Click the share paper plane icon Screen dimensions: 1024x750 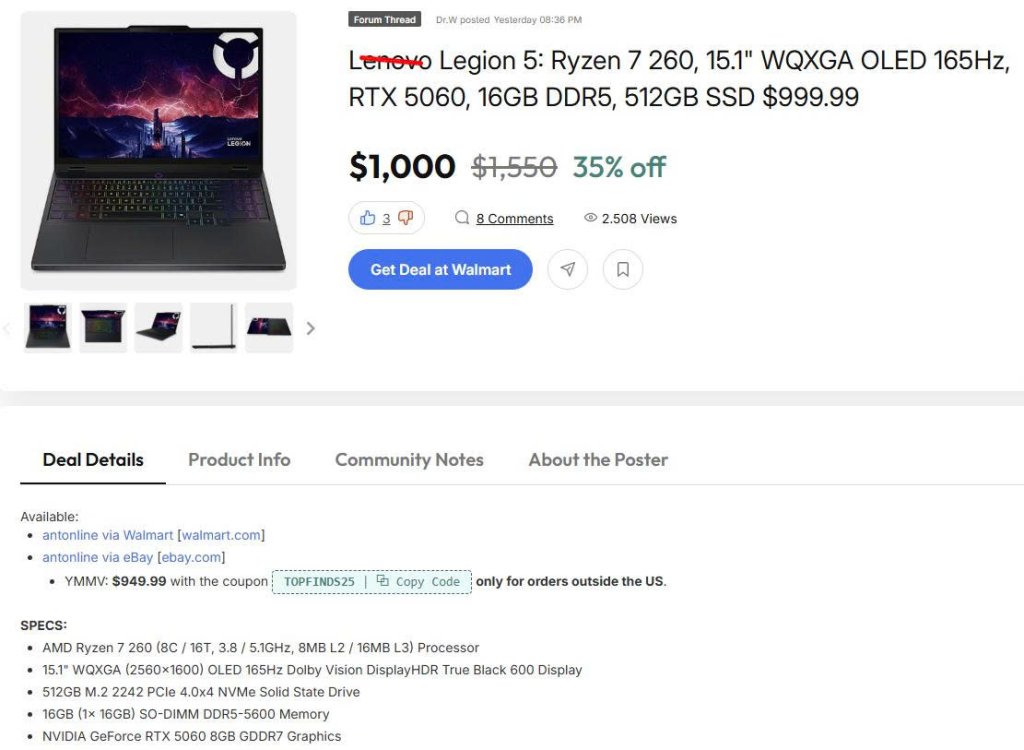point(568,269)
